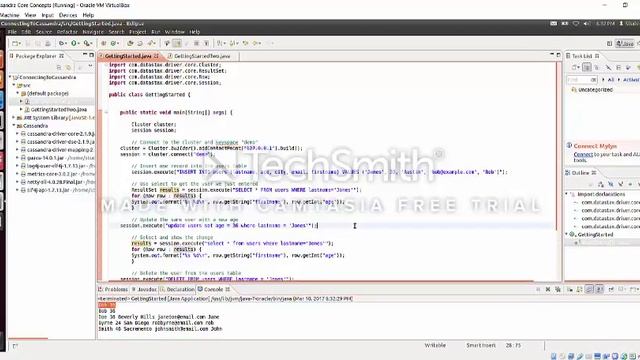The image size is (640, 360).
Task: Click the New Java Class toolbar icon
Action: [114, 43]
